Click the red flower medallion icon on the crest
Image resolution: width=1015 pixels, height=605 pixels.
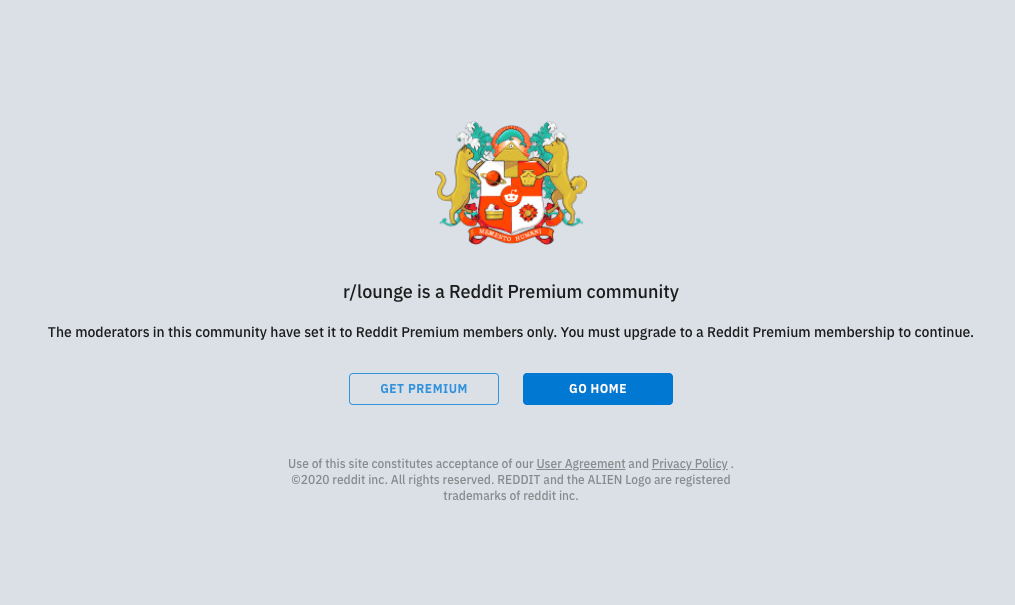pos(528,212)
